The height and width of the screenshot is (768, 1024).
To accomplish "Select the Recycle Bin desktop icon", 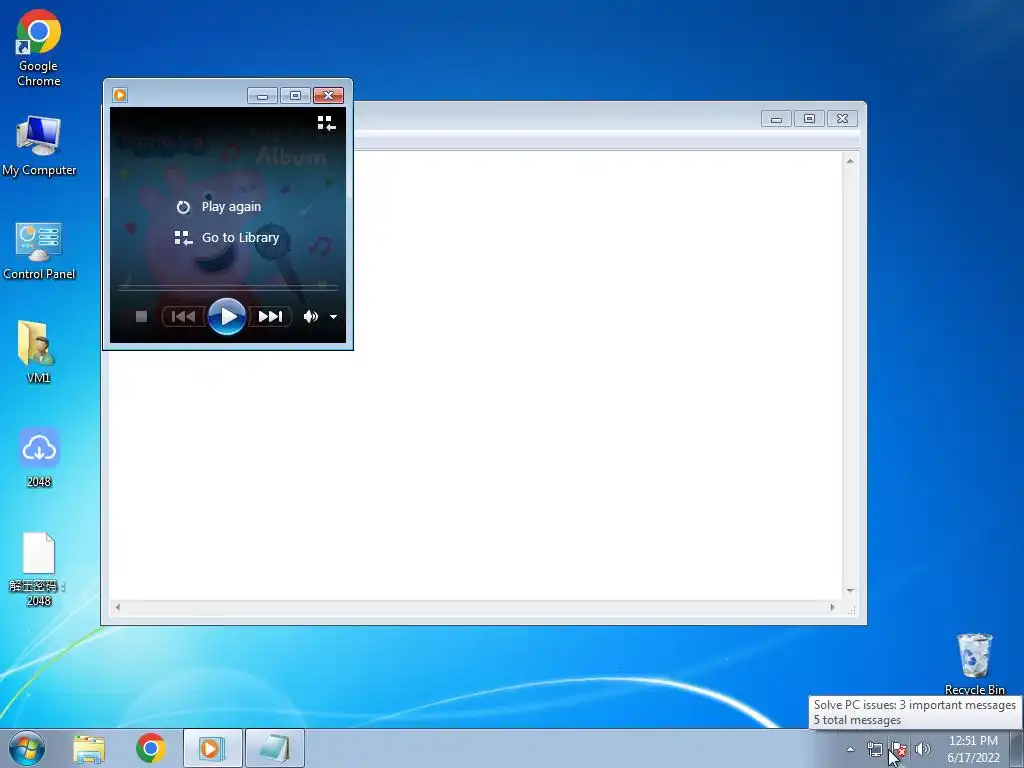I will (x=974, y=664).
